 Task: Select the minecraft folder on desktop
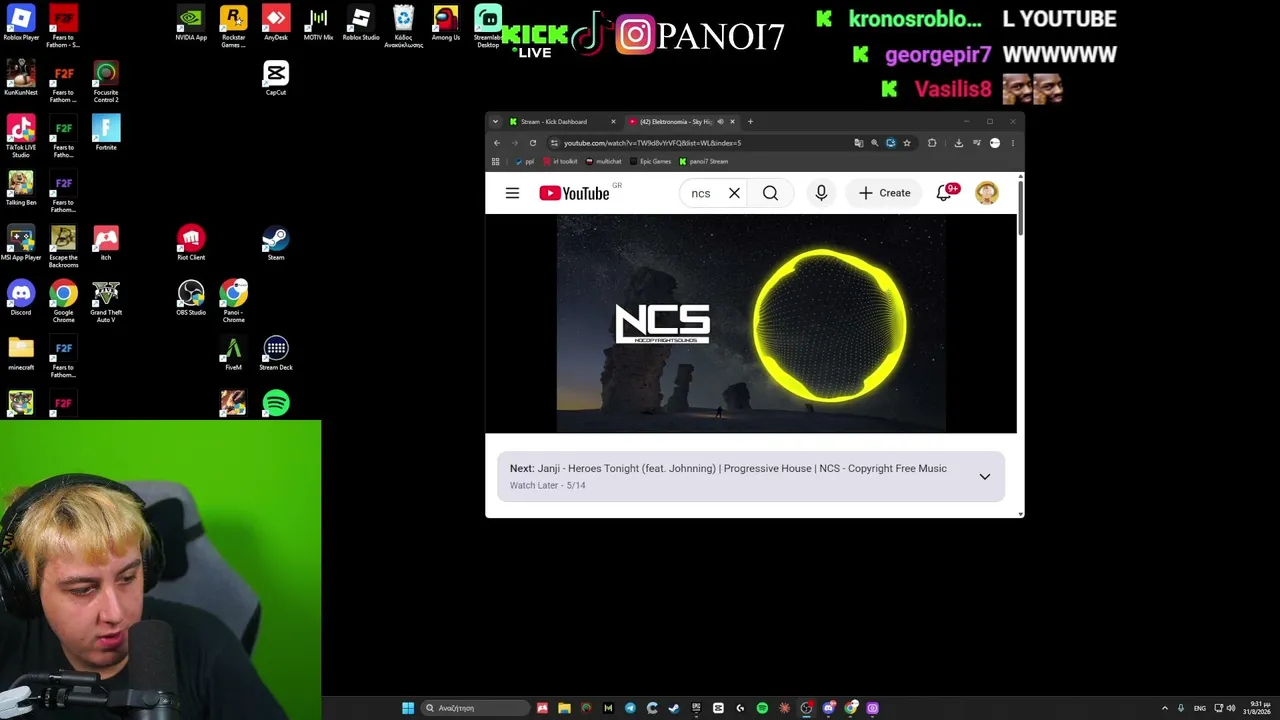click(21, 354)
